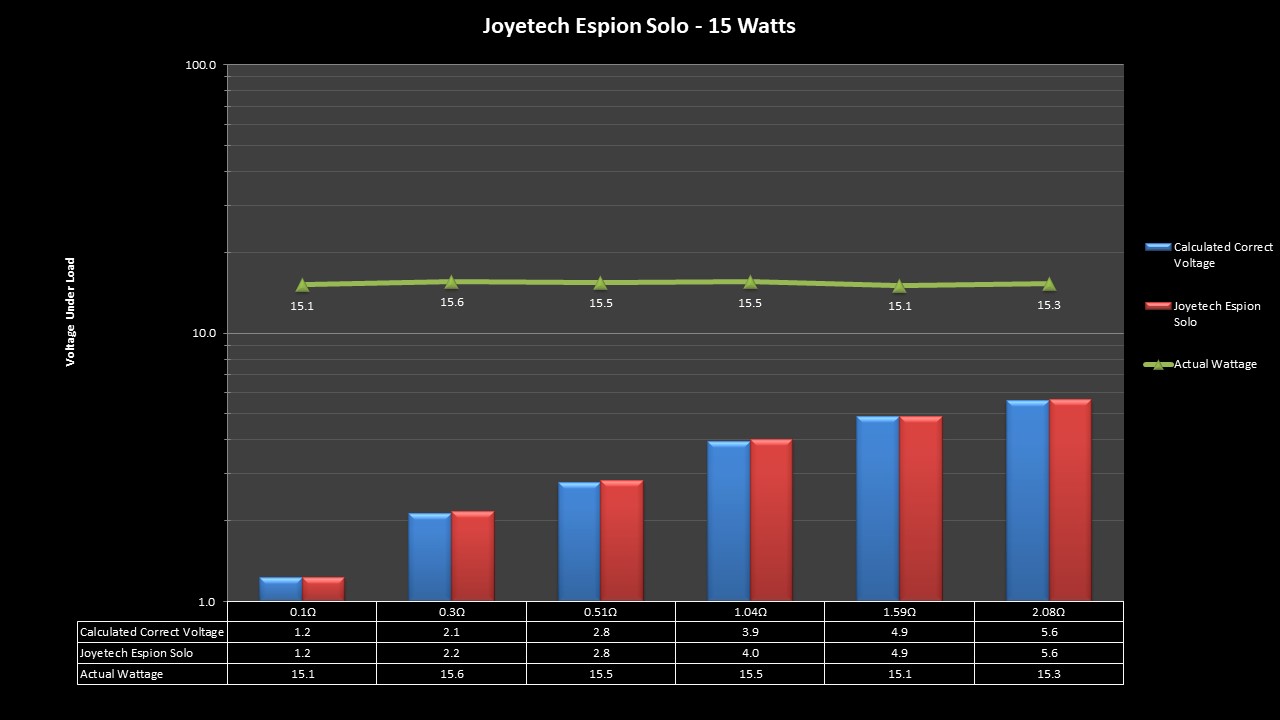
Task: Select the chart title Joyetech Espion Solo
Action: tap(639, 26)
